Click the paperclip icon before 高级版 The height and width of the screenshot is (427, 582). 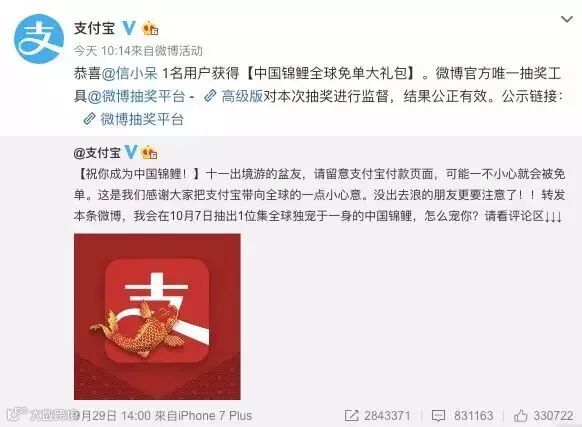pyautogui.click(x=210, y=96)
